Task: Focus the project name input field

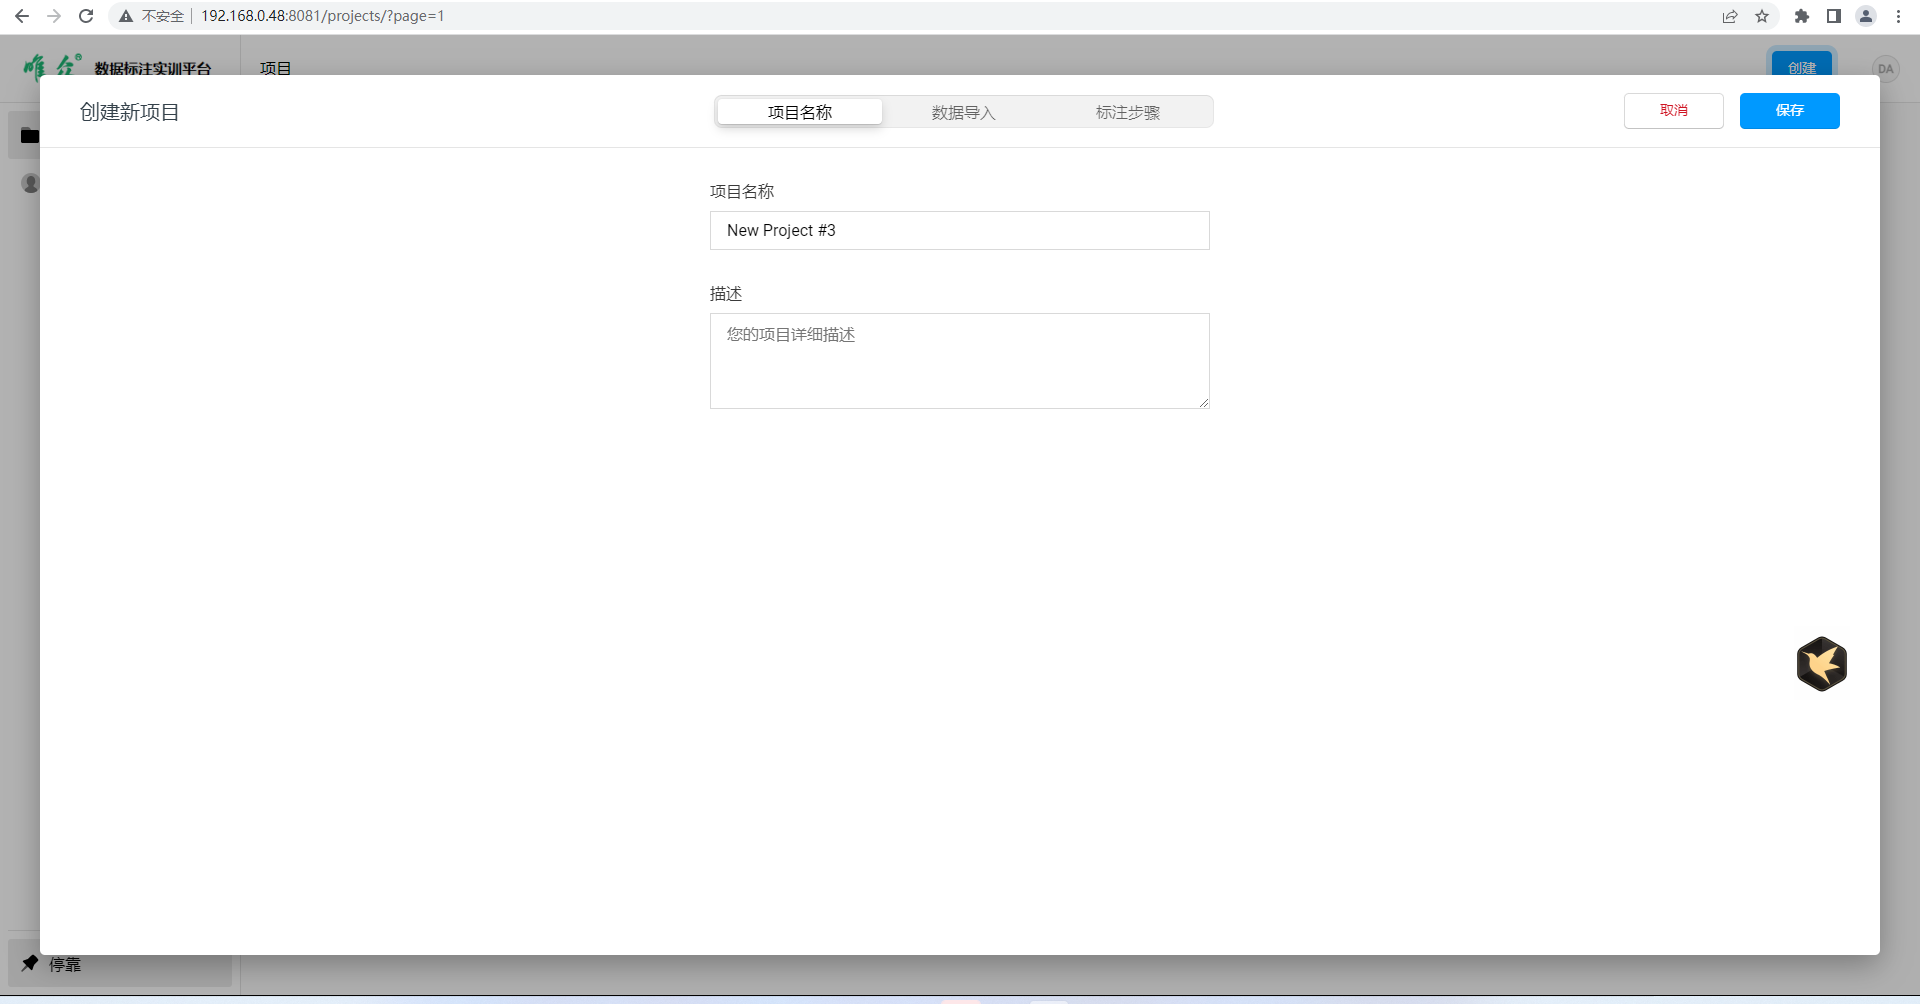Action: click(959, 231)
